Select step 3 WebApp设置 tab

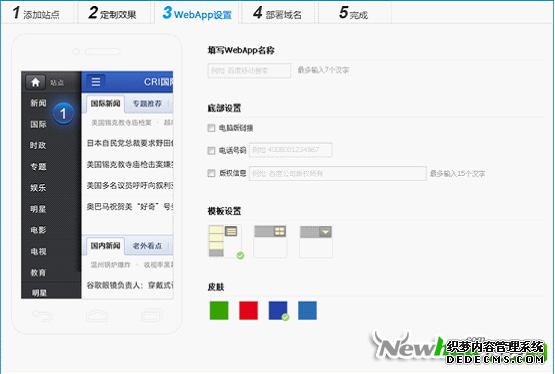click(x=197, y=13)
